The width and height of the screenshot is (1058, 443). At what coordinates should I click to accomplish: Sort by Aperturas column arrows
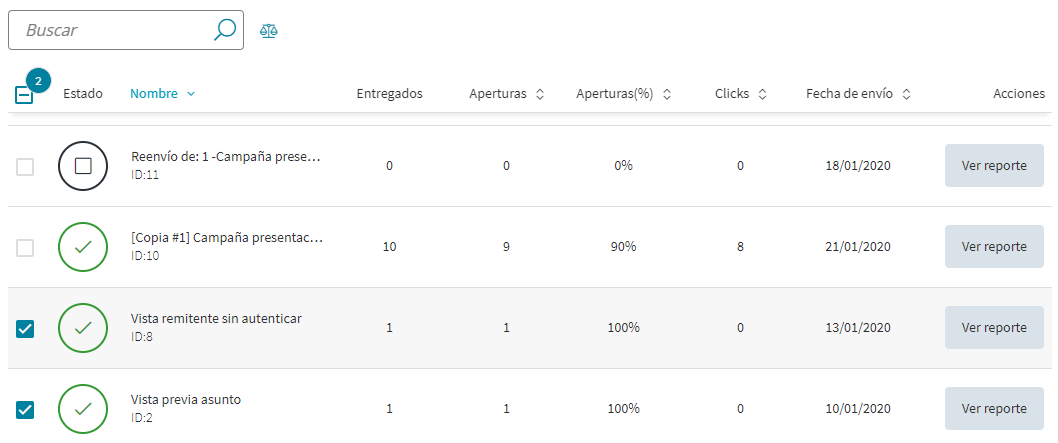540,94
